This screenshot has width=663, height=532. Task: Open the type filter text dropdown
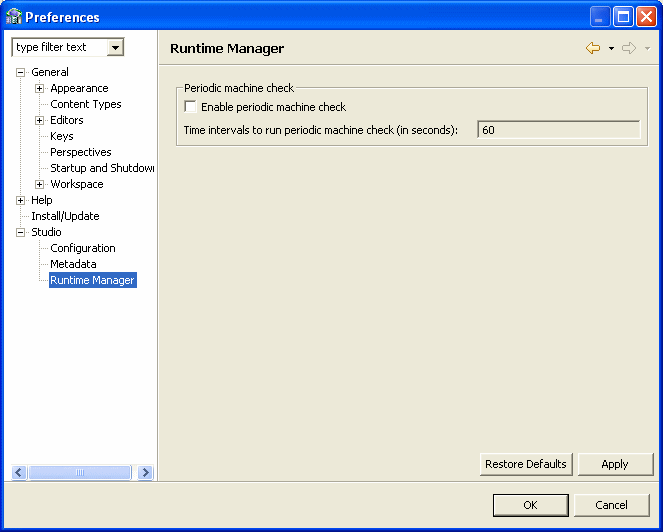pyautogui.click(x=115, y=47)
